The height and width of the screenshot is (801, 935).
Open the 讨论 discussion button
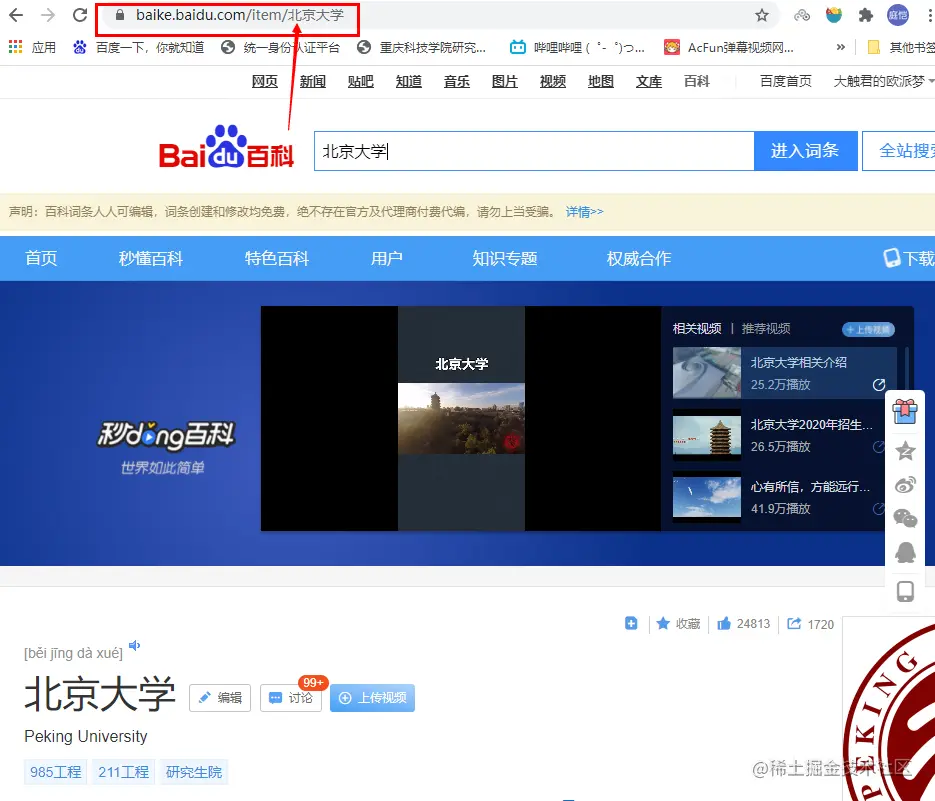click(291, 698)
